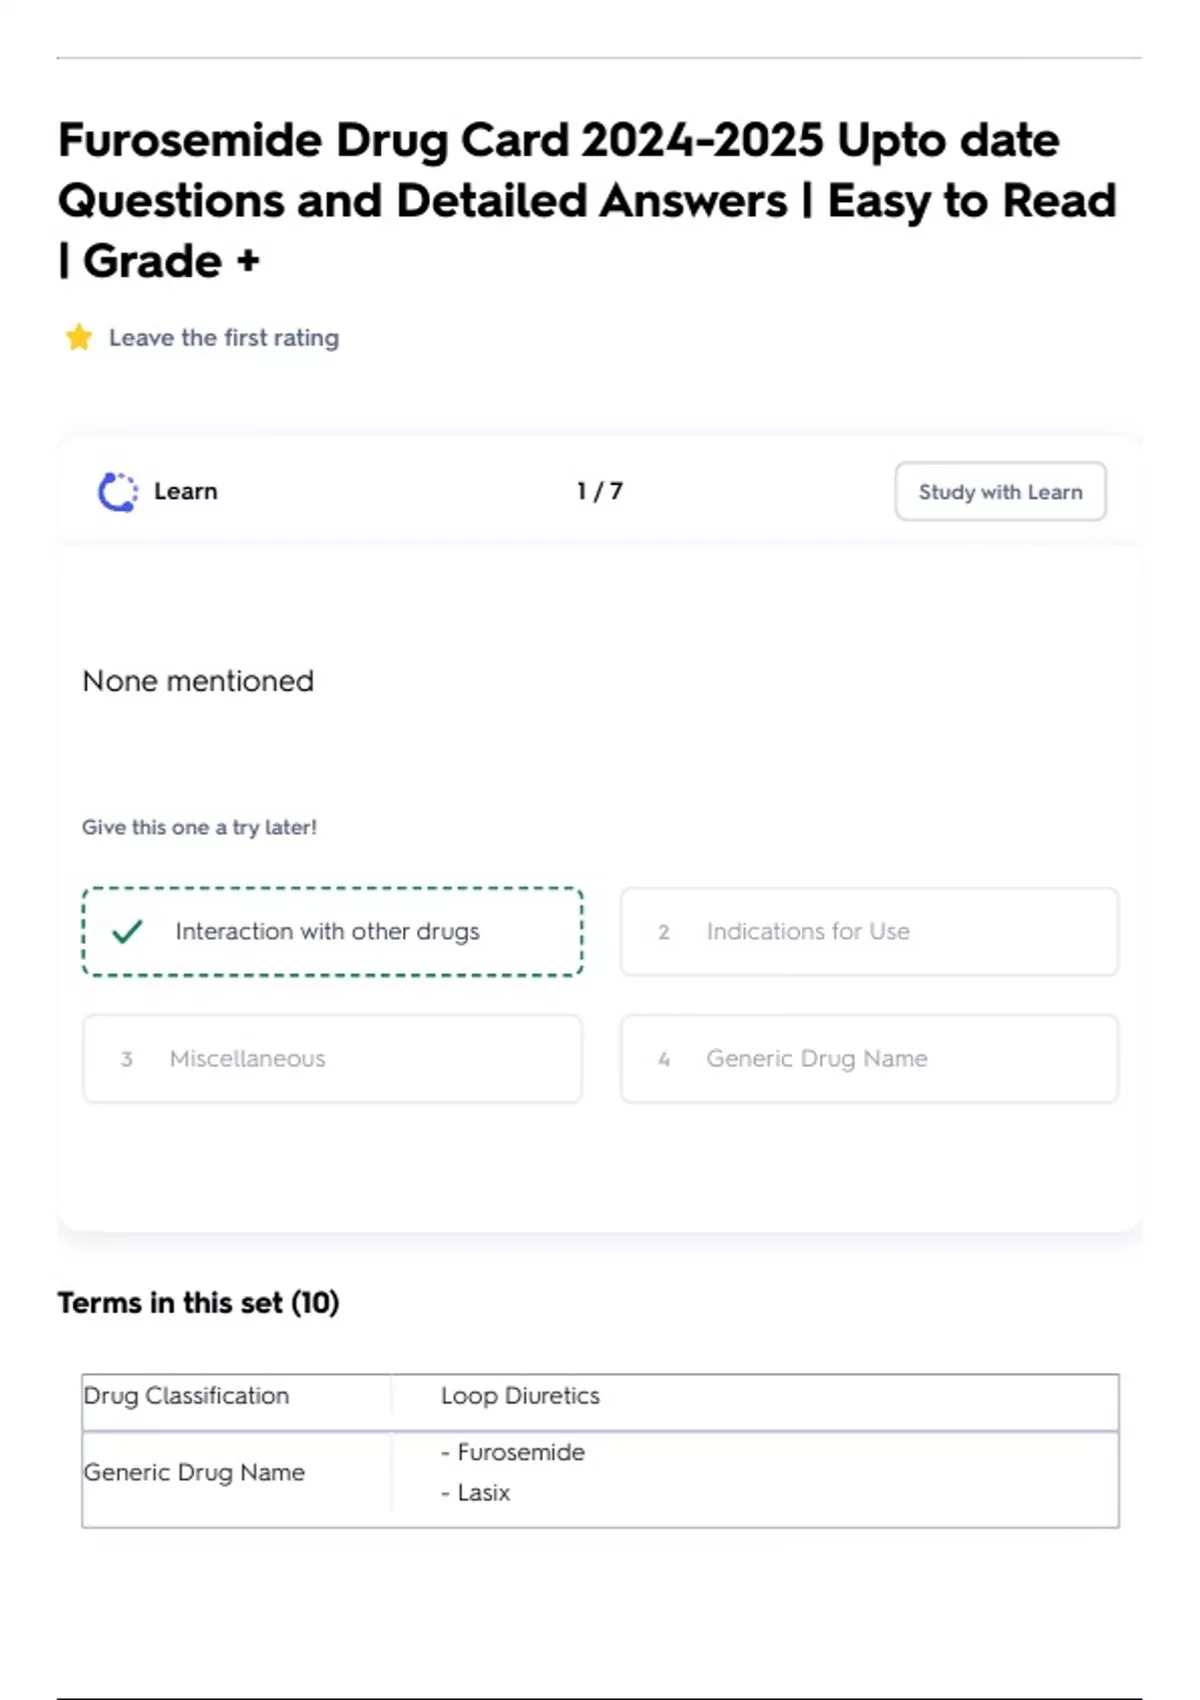Click the Learn mode spinner icon

[x=117, y=492]
